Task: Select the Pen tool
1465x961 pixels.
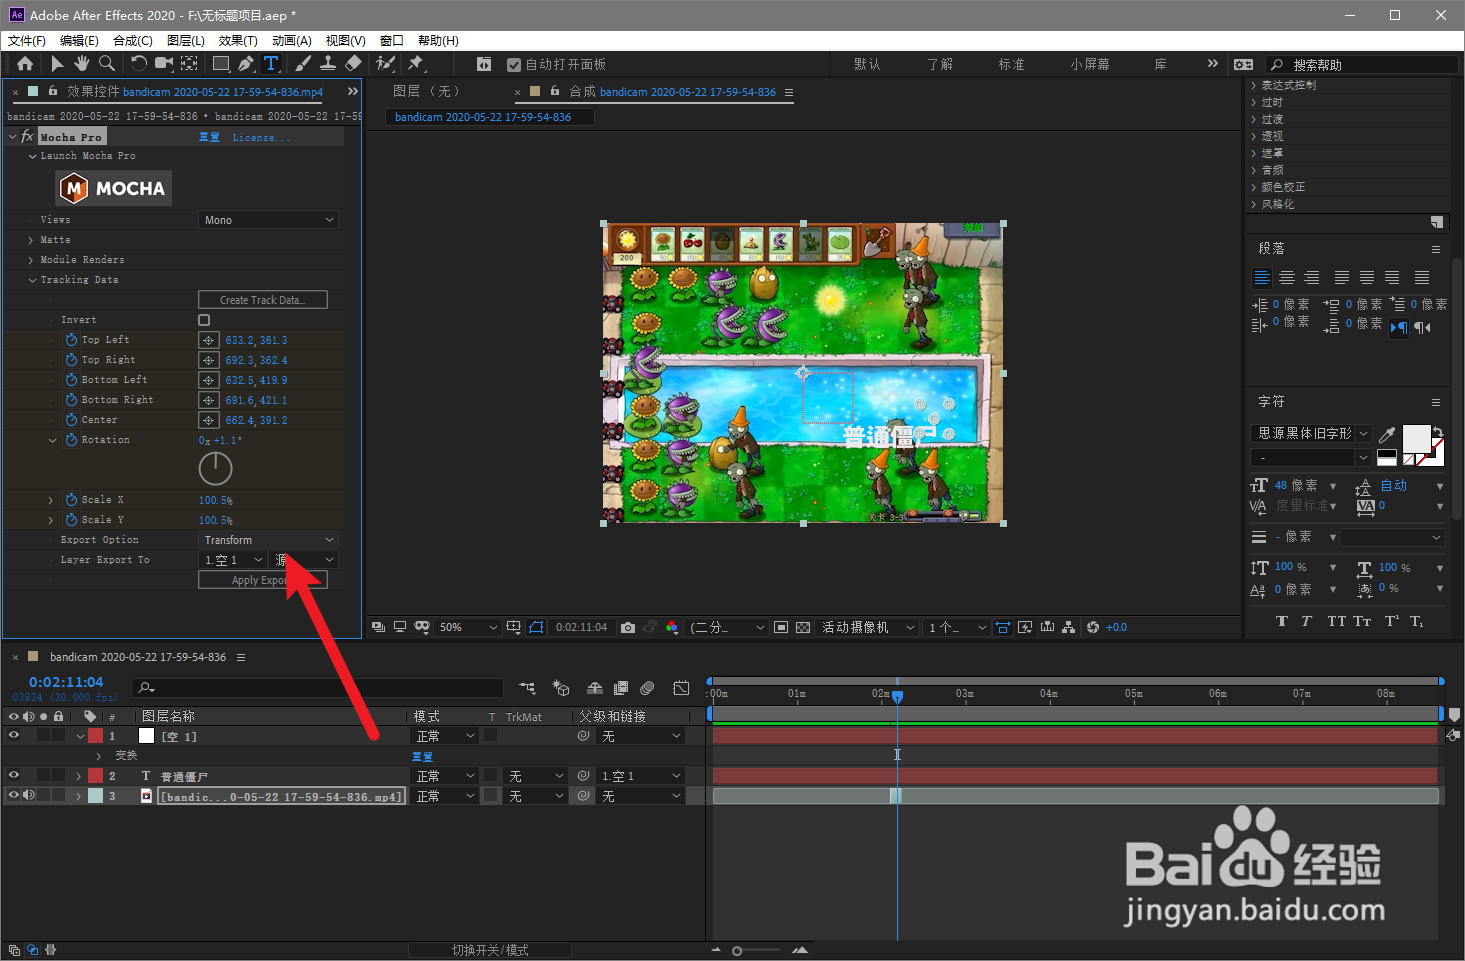Action: tap(246, 63)
